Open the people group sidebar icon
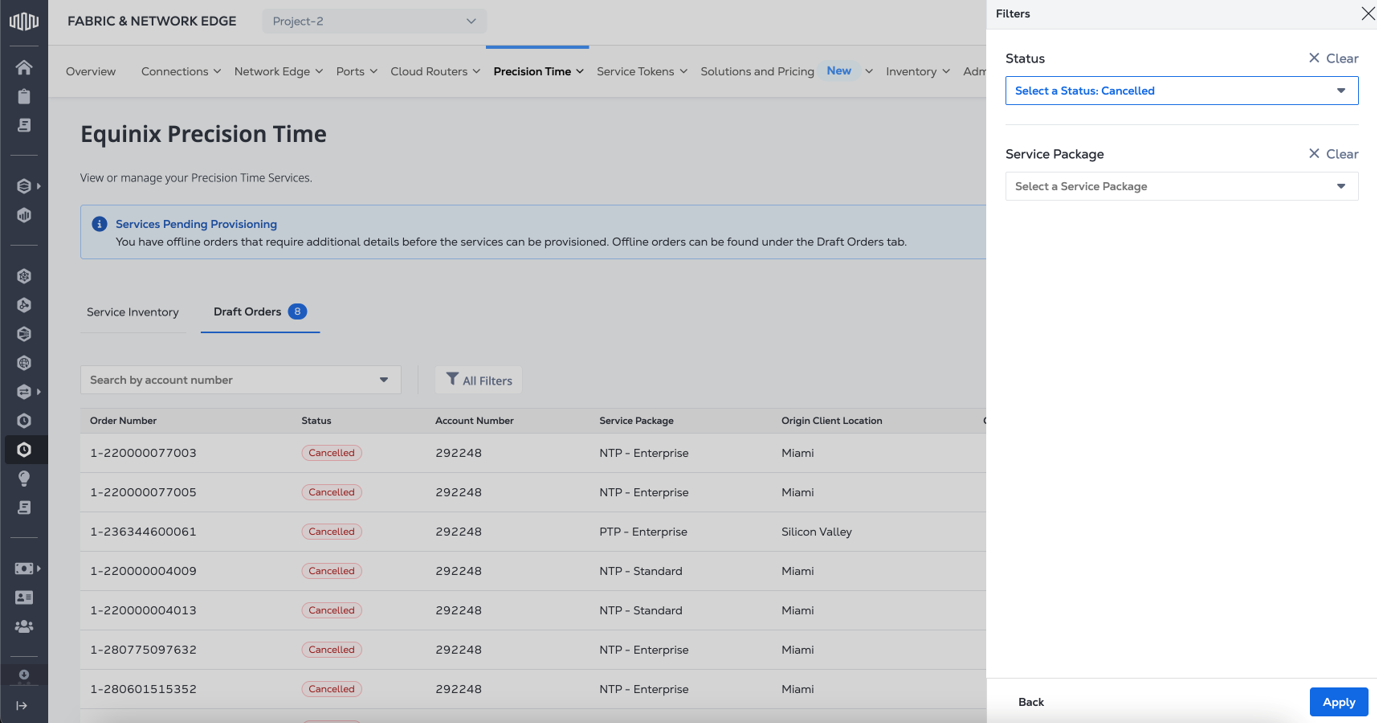 point(24,626)
